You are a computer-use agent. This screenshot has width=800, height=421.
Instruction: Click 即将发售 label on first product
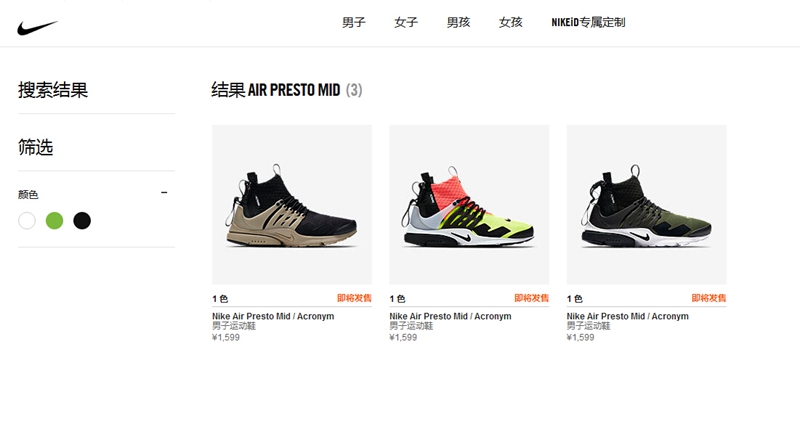(x=354, y=298)
